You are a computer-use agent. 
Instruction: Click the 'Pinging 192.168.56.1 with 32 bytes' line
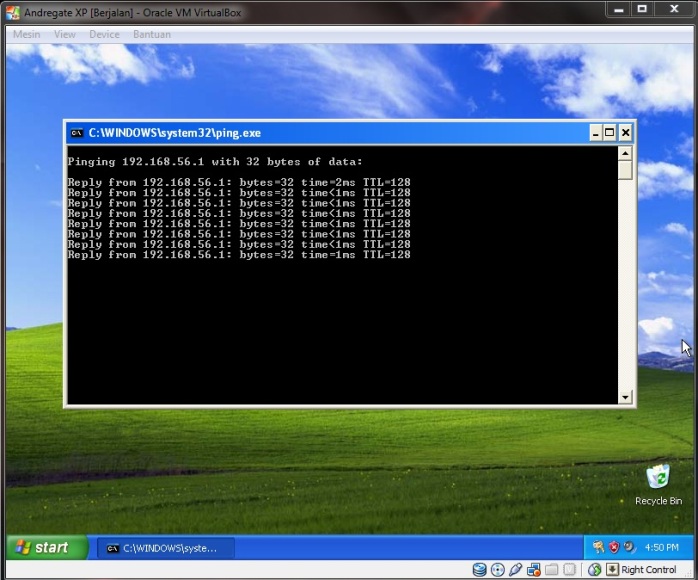click(215, 162)
